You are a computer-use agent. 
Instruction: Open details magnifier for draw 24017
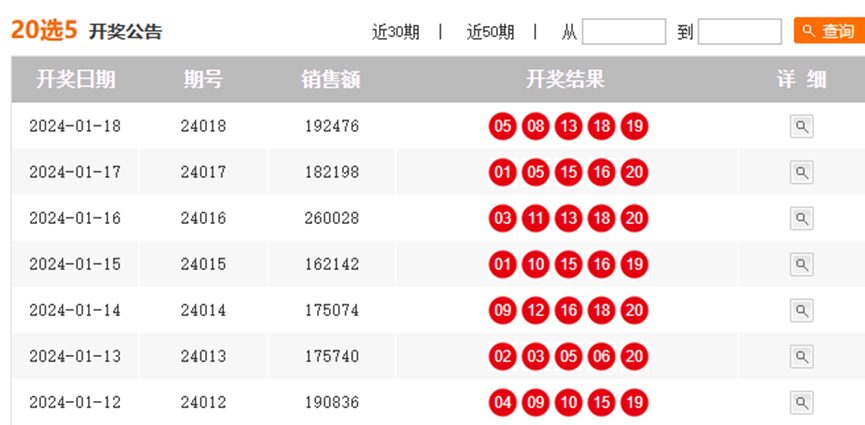coord(801,172)
